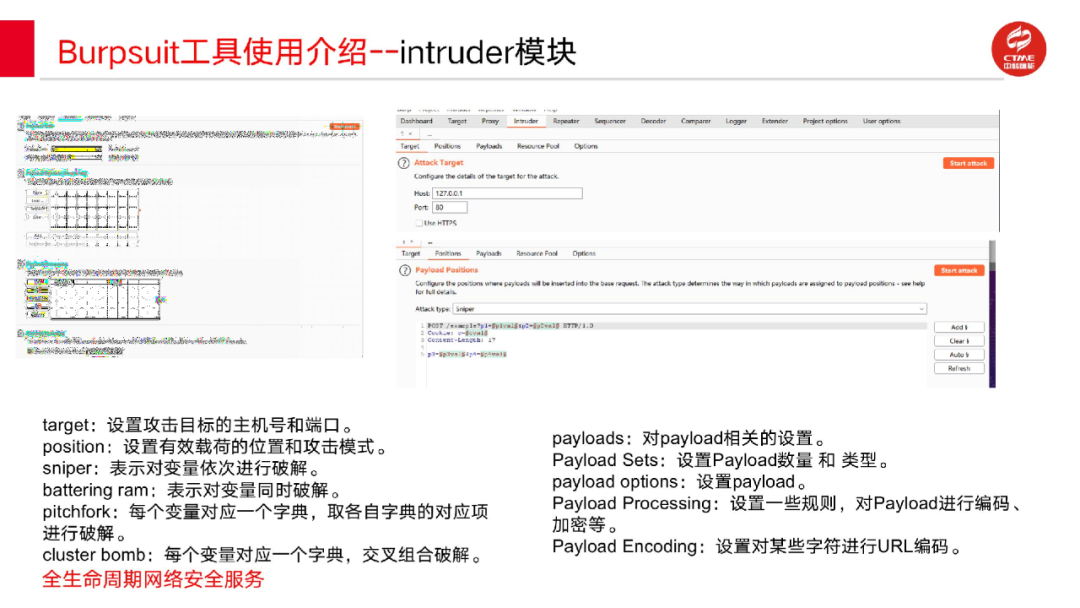Select the Intruder tab
1080x608 pixels.
(x=526, y=121)
